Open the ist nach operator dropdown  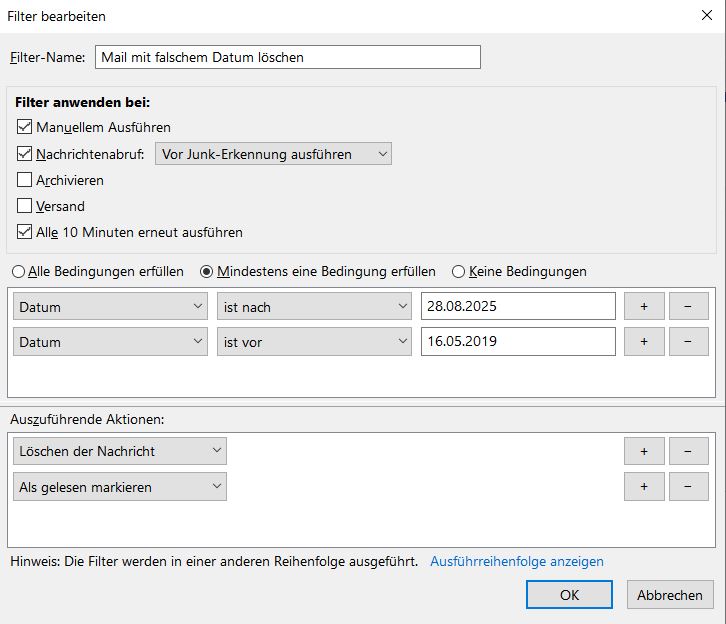tap(314, 307)
